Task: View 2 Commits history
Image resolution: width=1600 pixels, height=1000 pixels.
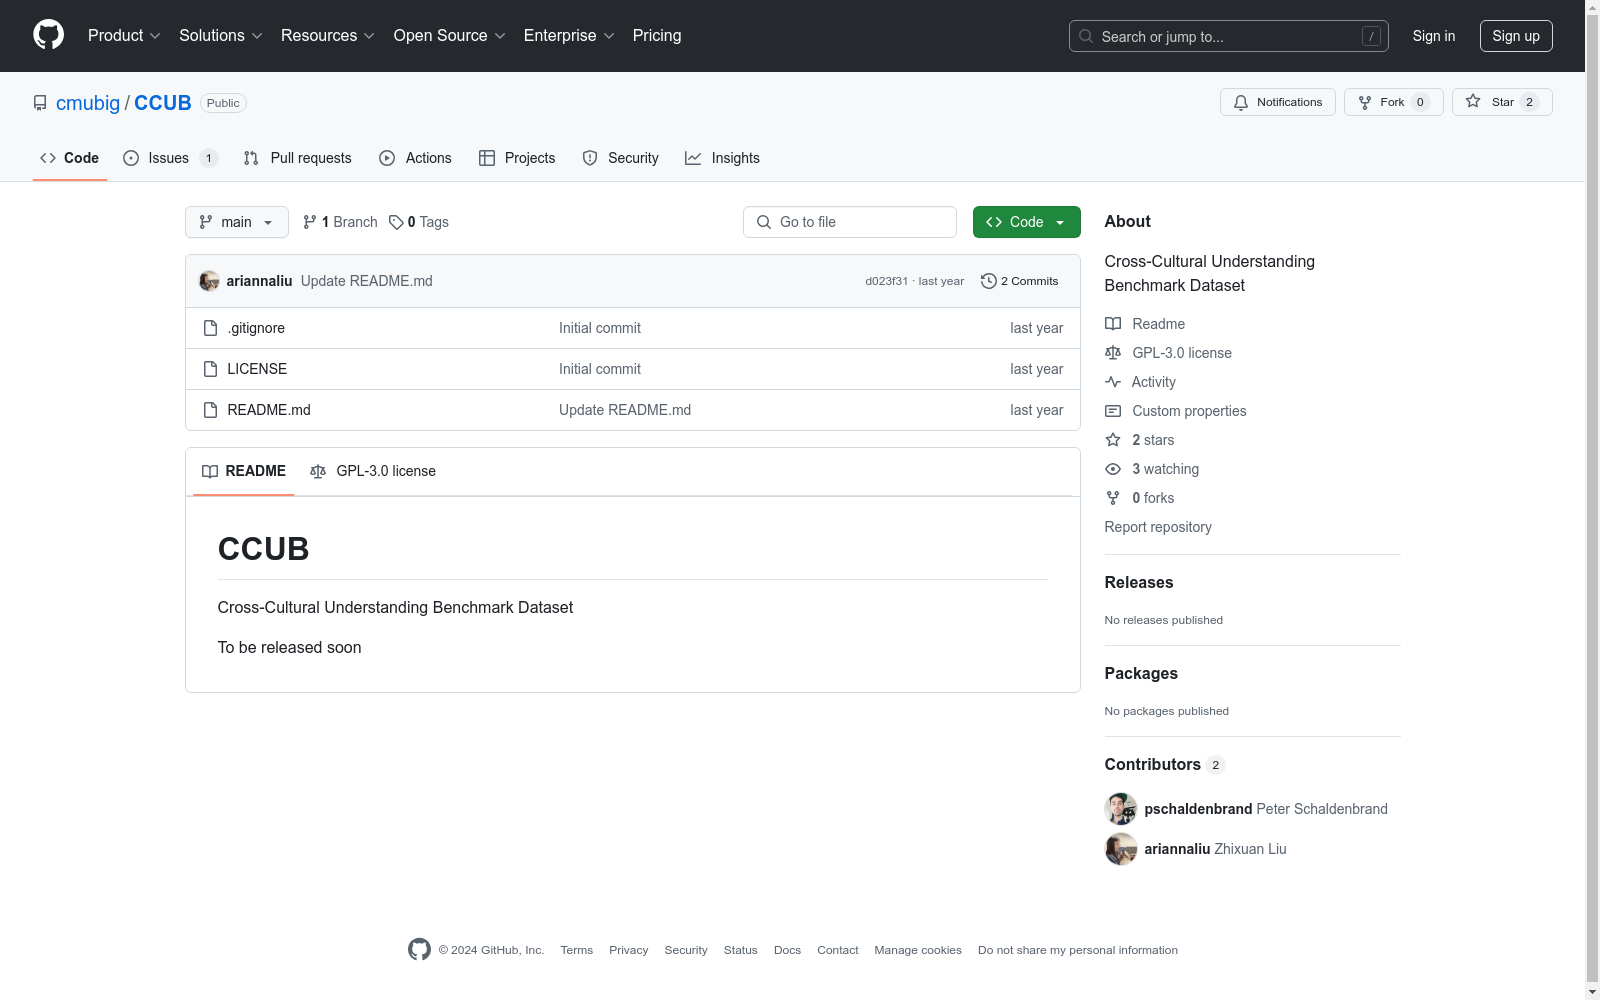Action: click(1020, 281)
